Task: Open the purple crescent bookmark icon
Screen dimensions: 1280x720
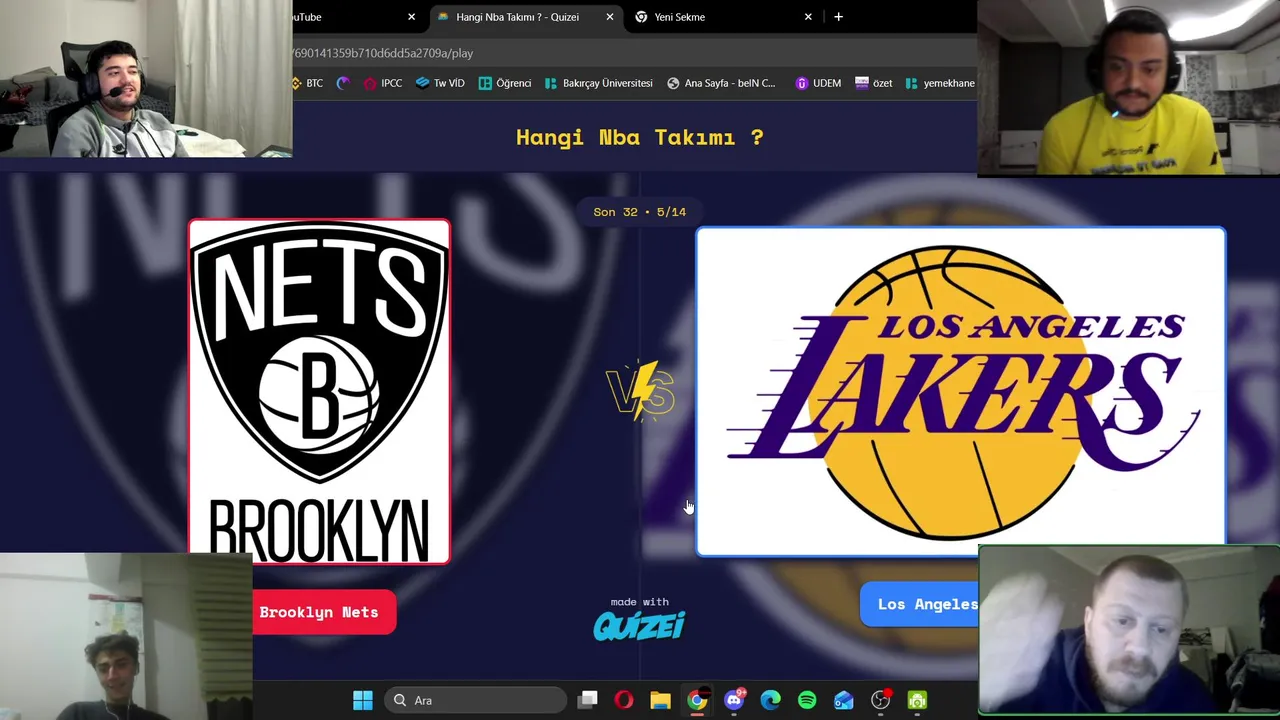Action: pos(344,83)
